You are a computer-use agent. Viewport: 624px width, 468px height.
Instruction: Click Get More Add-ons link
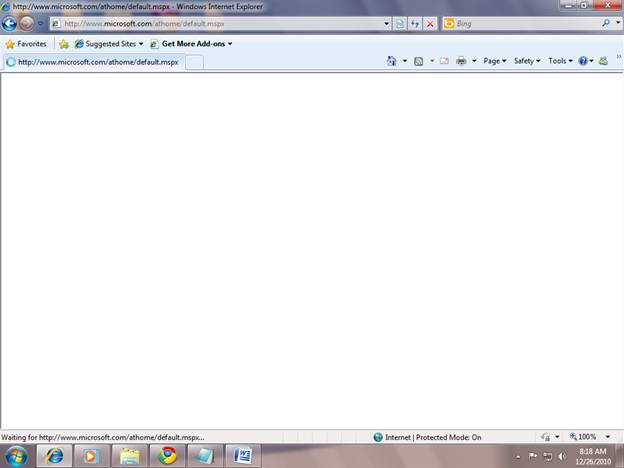(x=193, y=44)
